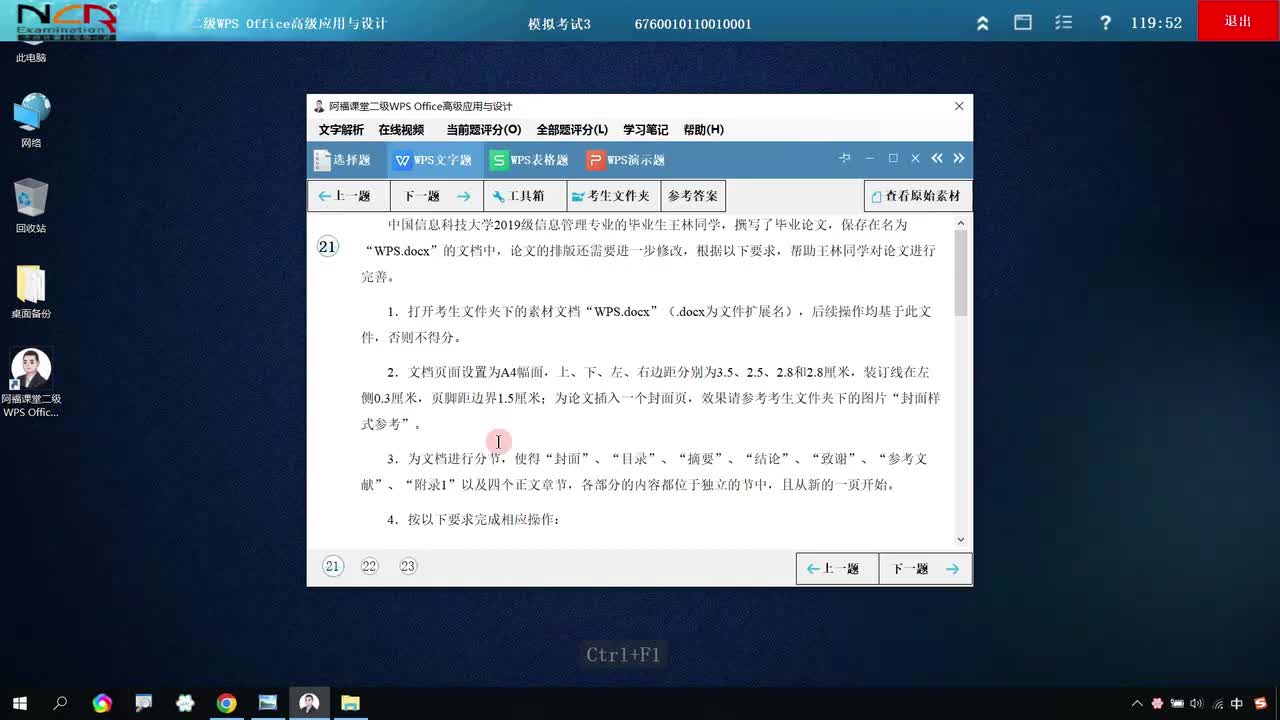Click scrollbar up arrow

961,223
